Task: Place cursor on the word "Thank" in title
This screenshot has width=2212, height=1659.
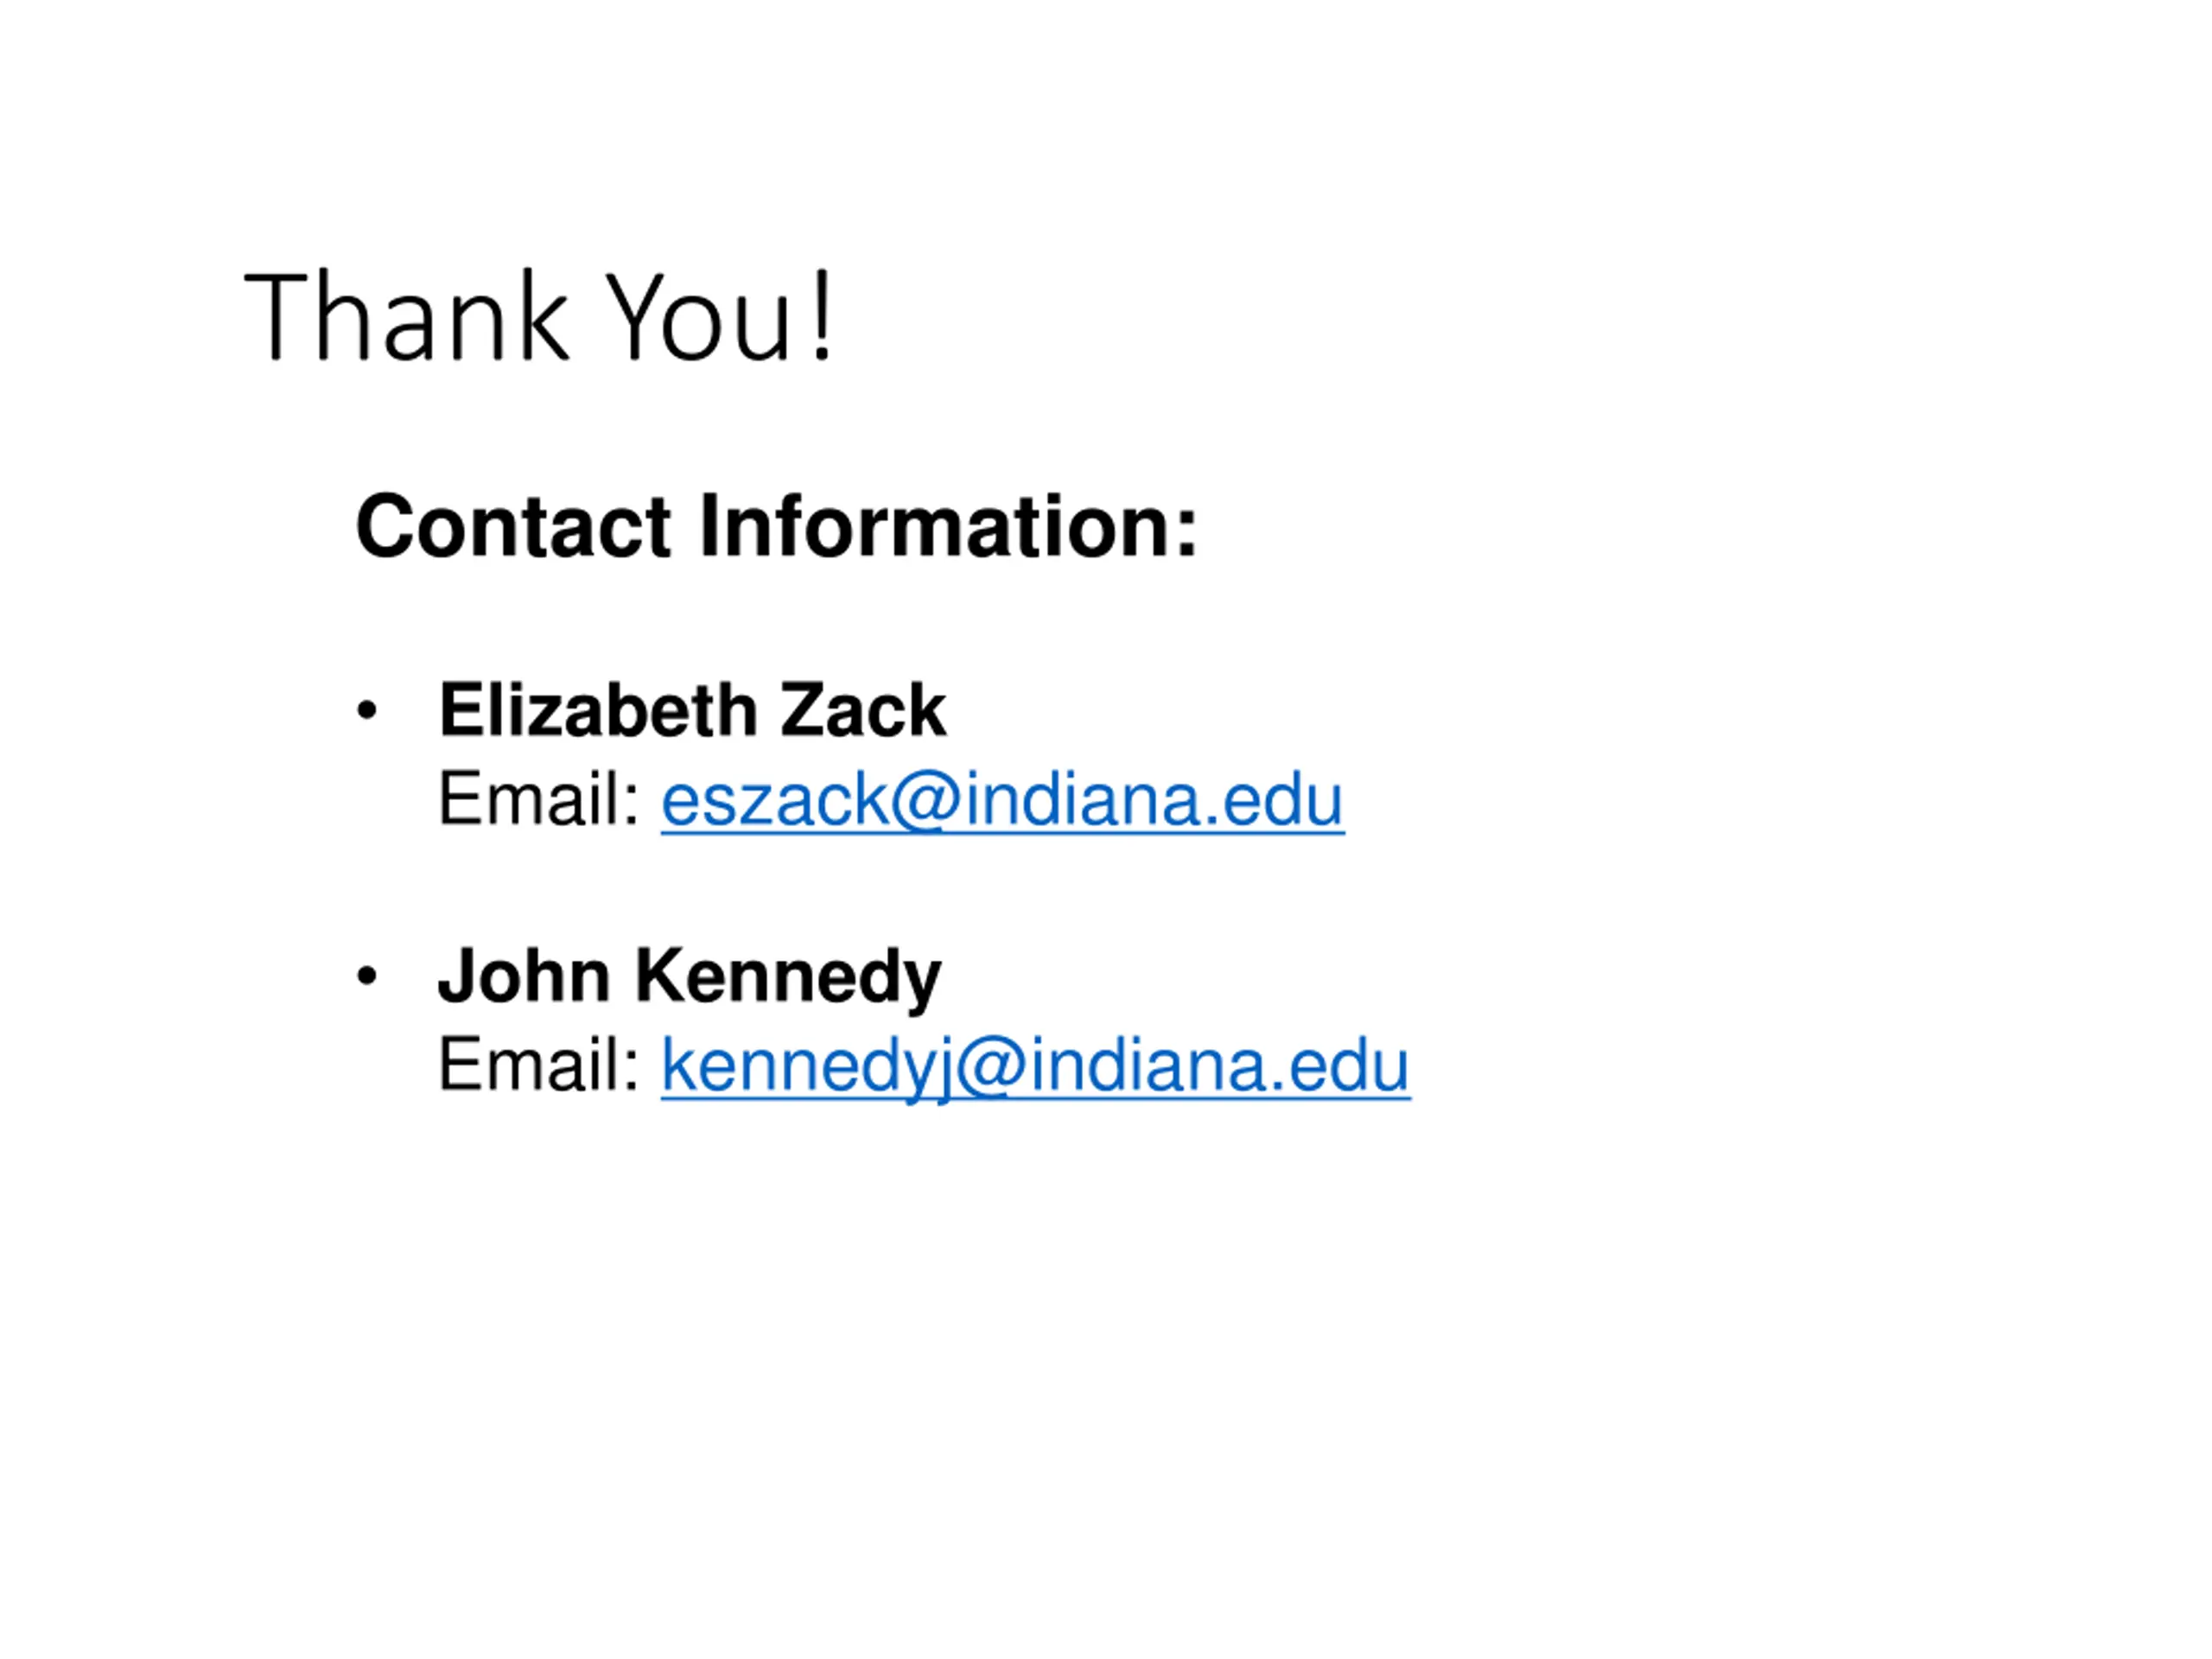Action: (x=406, y=316)
